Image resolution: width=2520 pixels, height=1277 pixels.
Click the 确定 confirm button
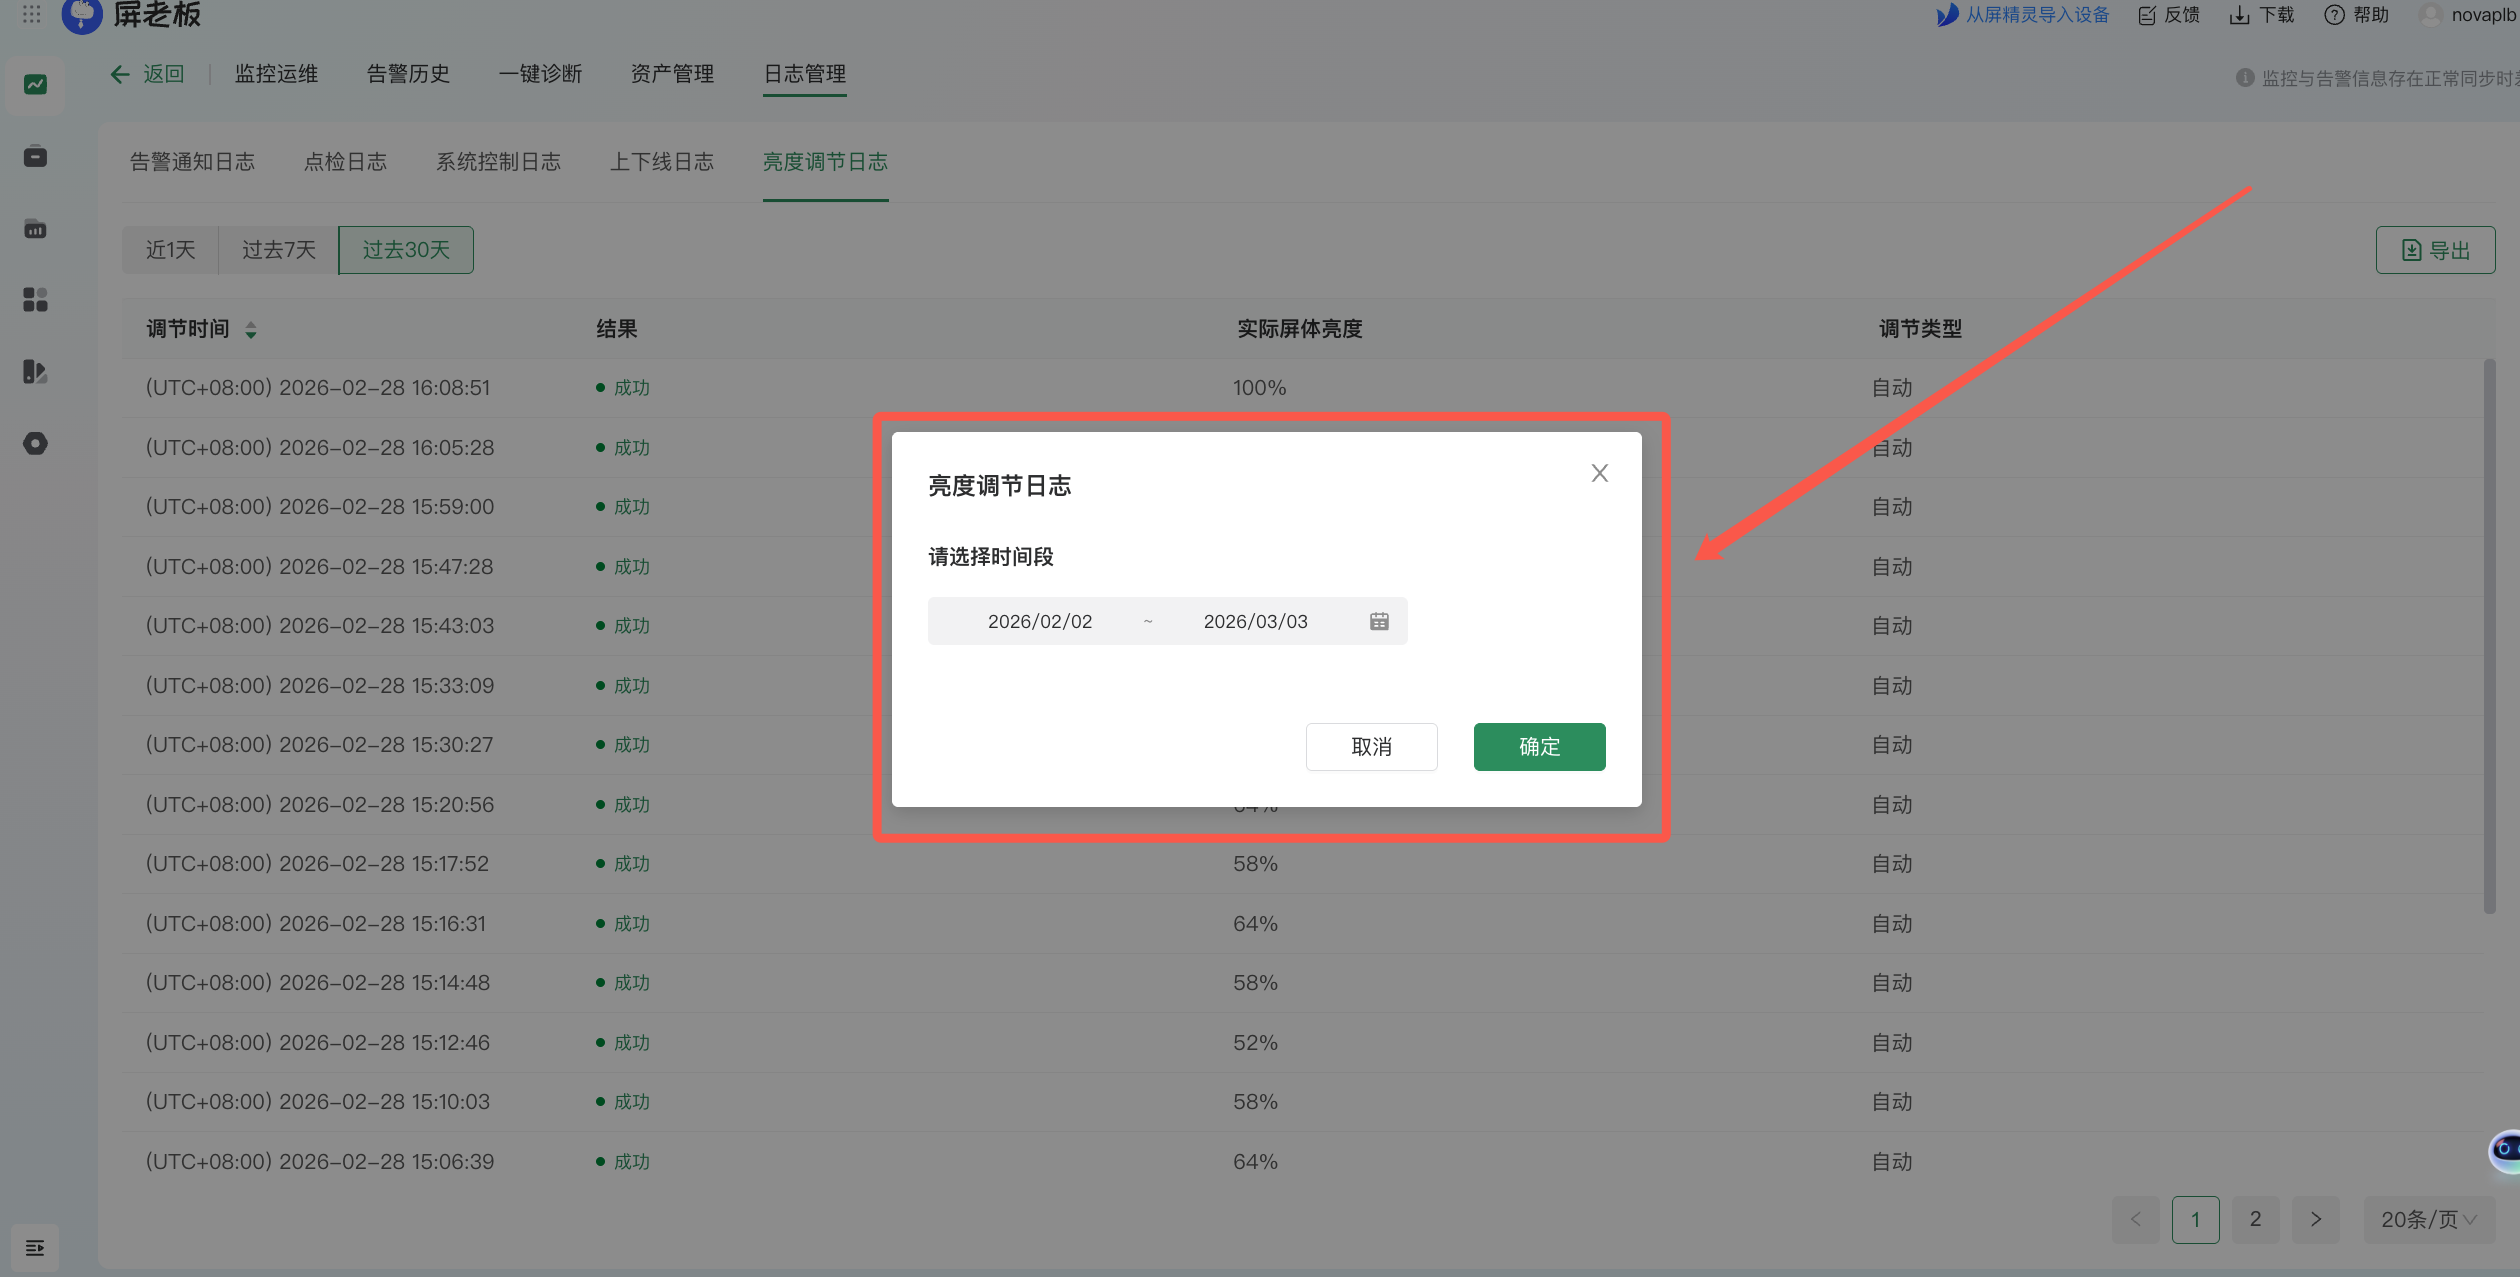(x=1538, y=746)
